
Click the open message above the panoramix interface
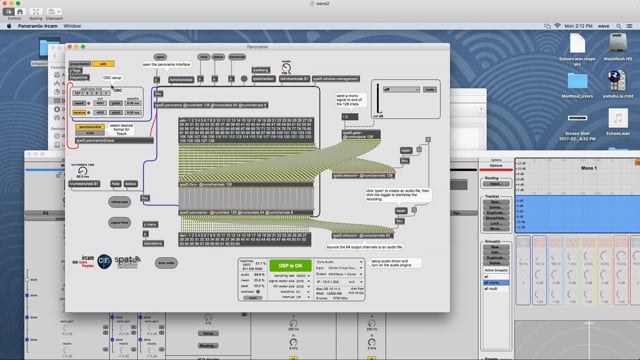click(x=160, y=57)
